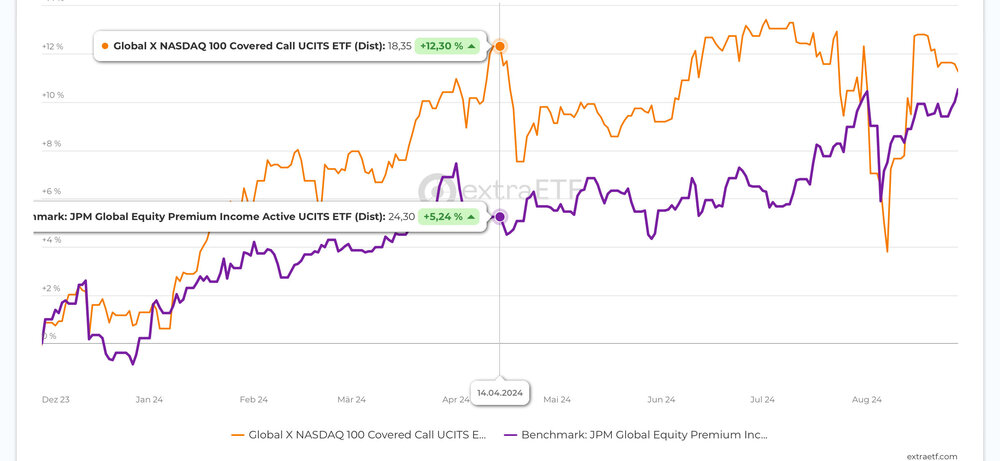Click the up-arrow beside +5,24 %
The image size is (1000, 461).
(471, 216)
